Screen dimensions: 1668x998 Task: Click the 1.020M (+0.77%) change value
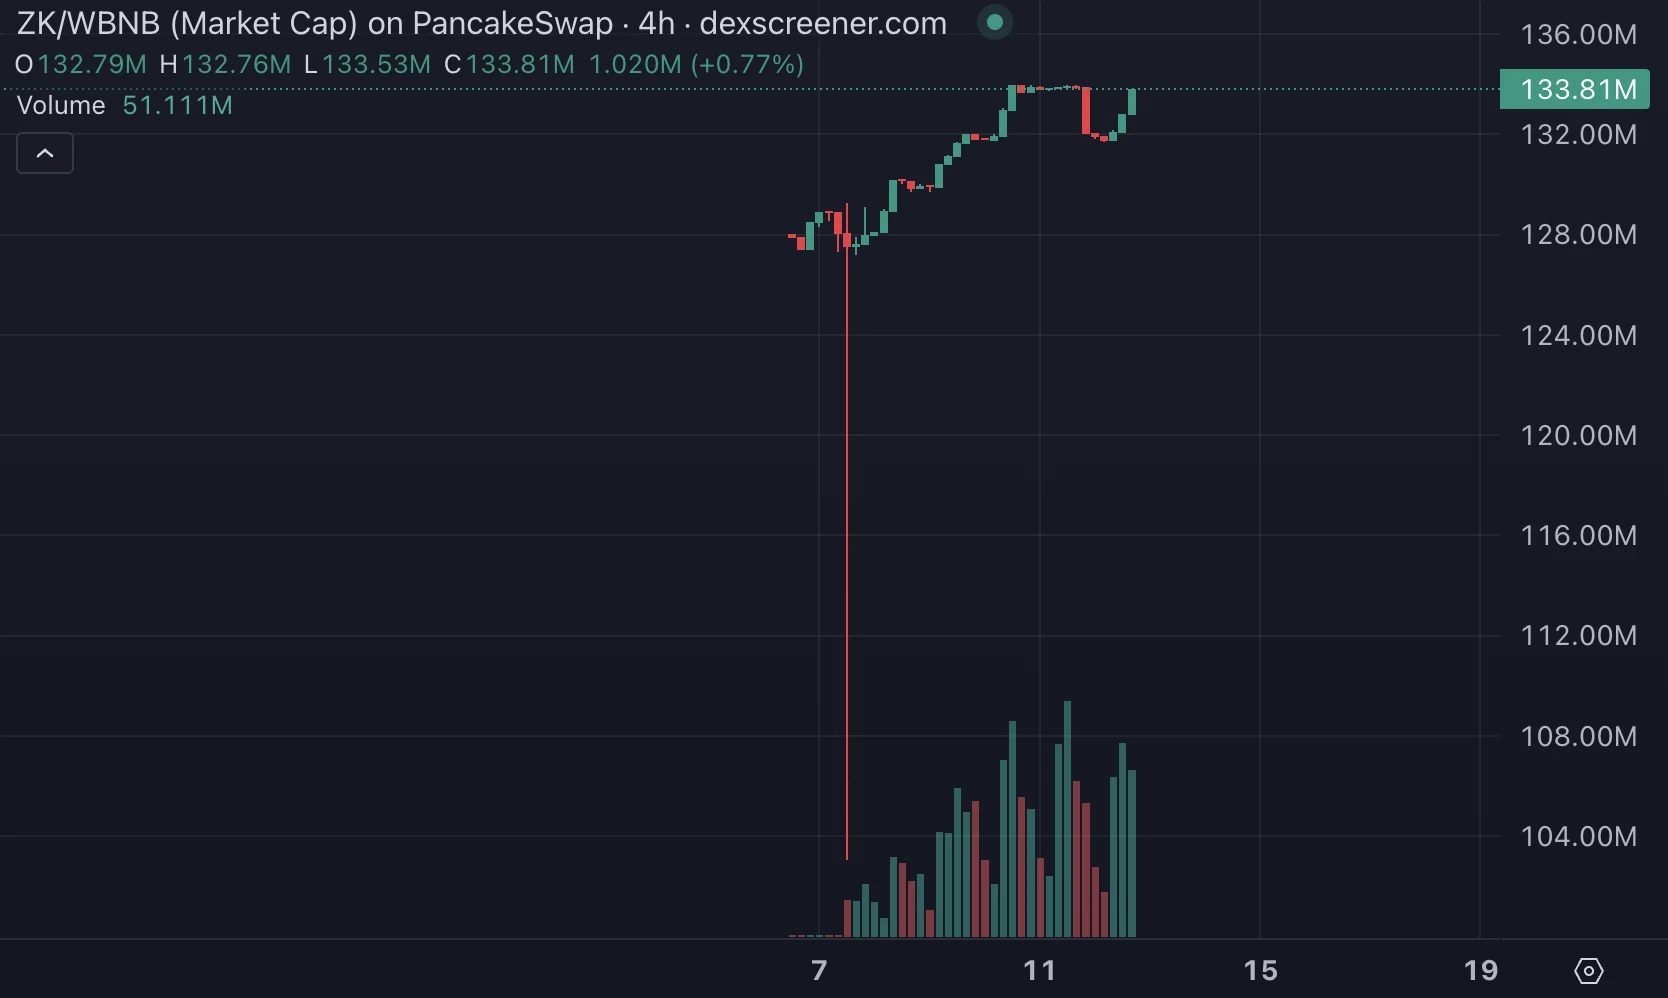coord(697,65)
